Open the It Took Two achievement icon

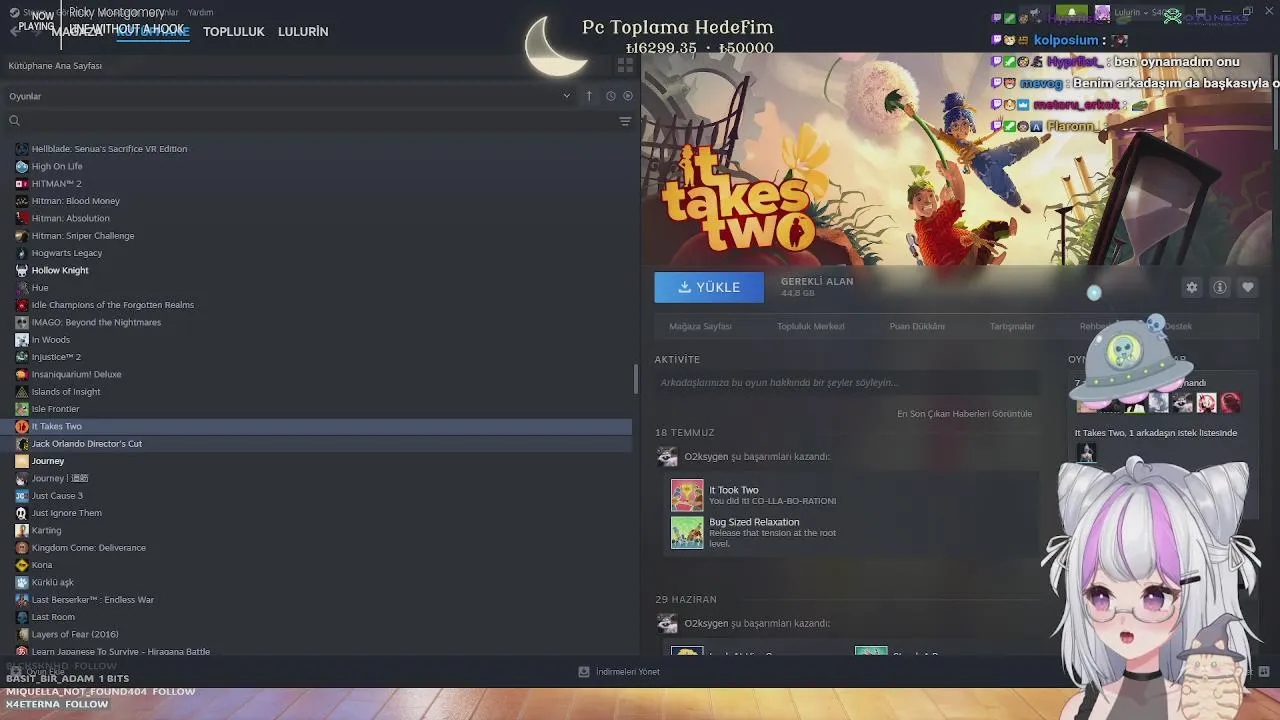(x=687, y=496)
